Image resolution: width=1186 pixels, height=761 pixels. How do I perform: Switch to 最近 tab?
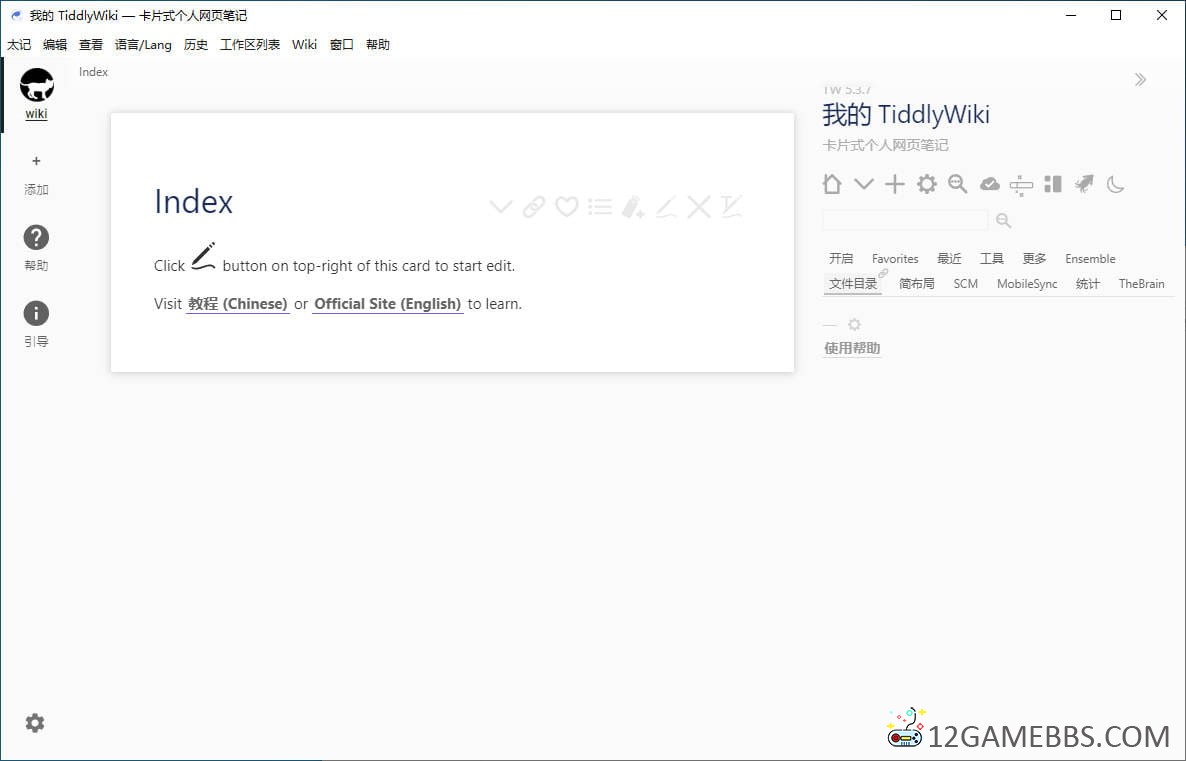click(949, 259)
